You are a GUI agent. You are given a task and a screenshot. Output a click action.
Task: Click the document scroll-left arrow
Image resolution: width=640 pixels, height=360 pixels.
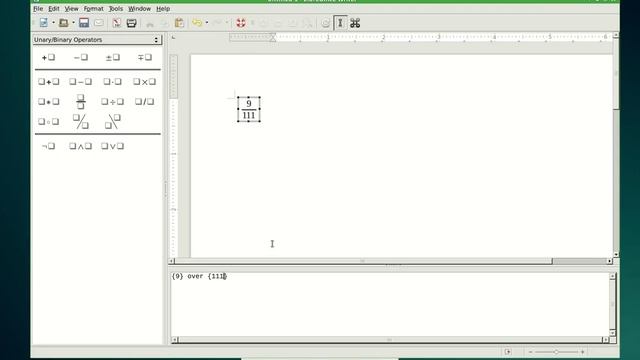click(x=172, y=261)
